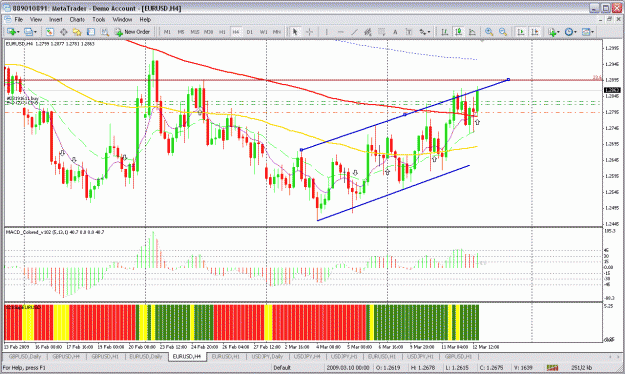Toggle the Terminal panel icon
Image resolution: width=625 pixels, height=374 pixels.
point(91,32)
